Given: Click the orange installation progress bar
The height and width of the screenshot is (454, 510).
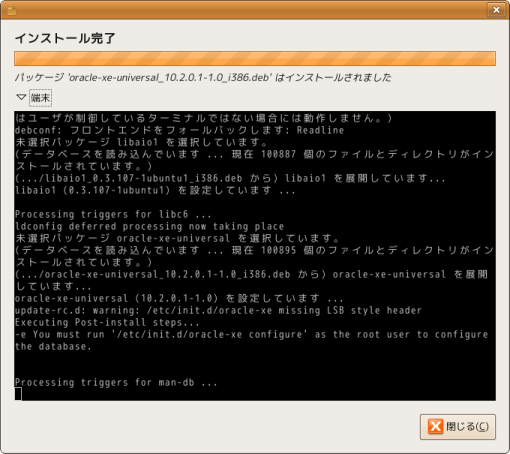Looking at the screenshot, I should [255, 59].
